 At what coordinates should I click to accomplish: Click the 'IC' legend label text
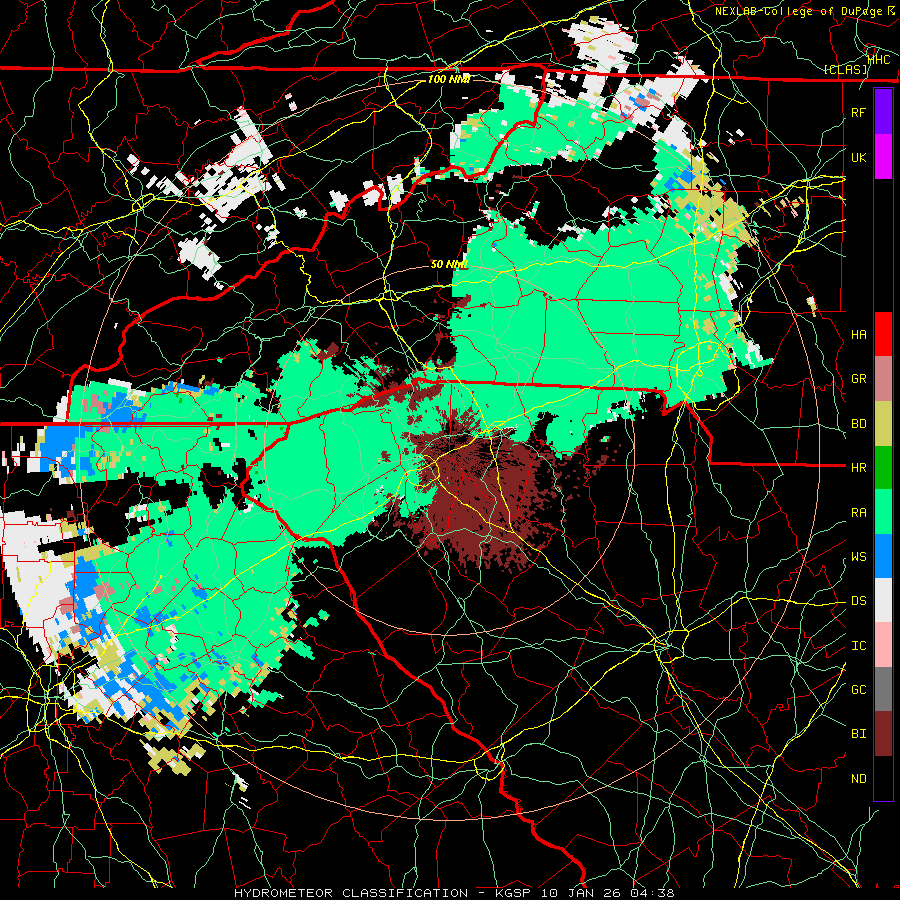(859, 646)
